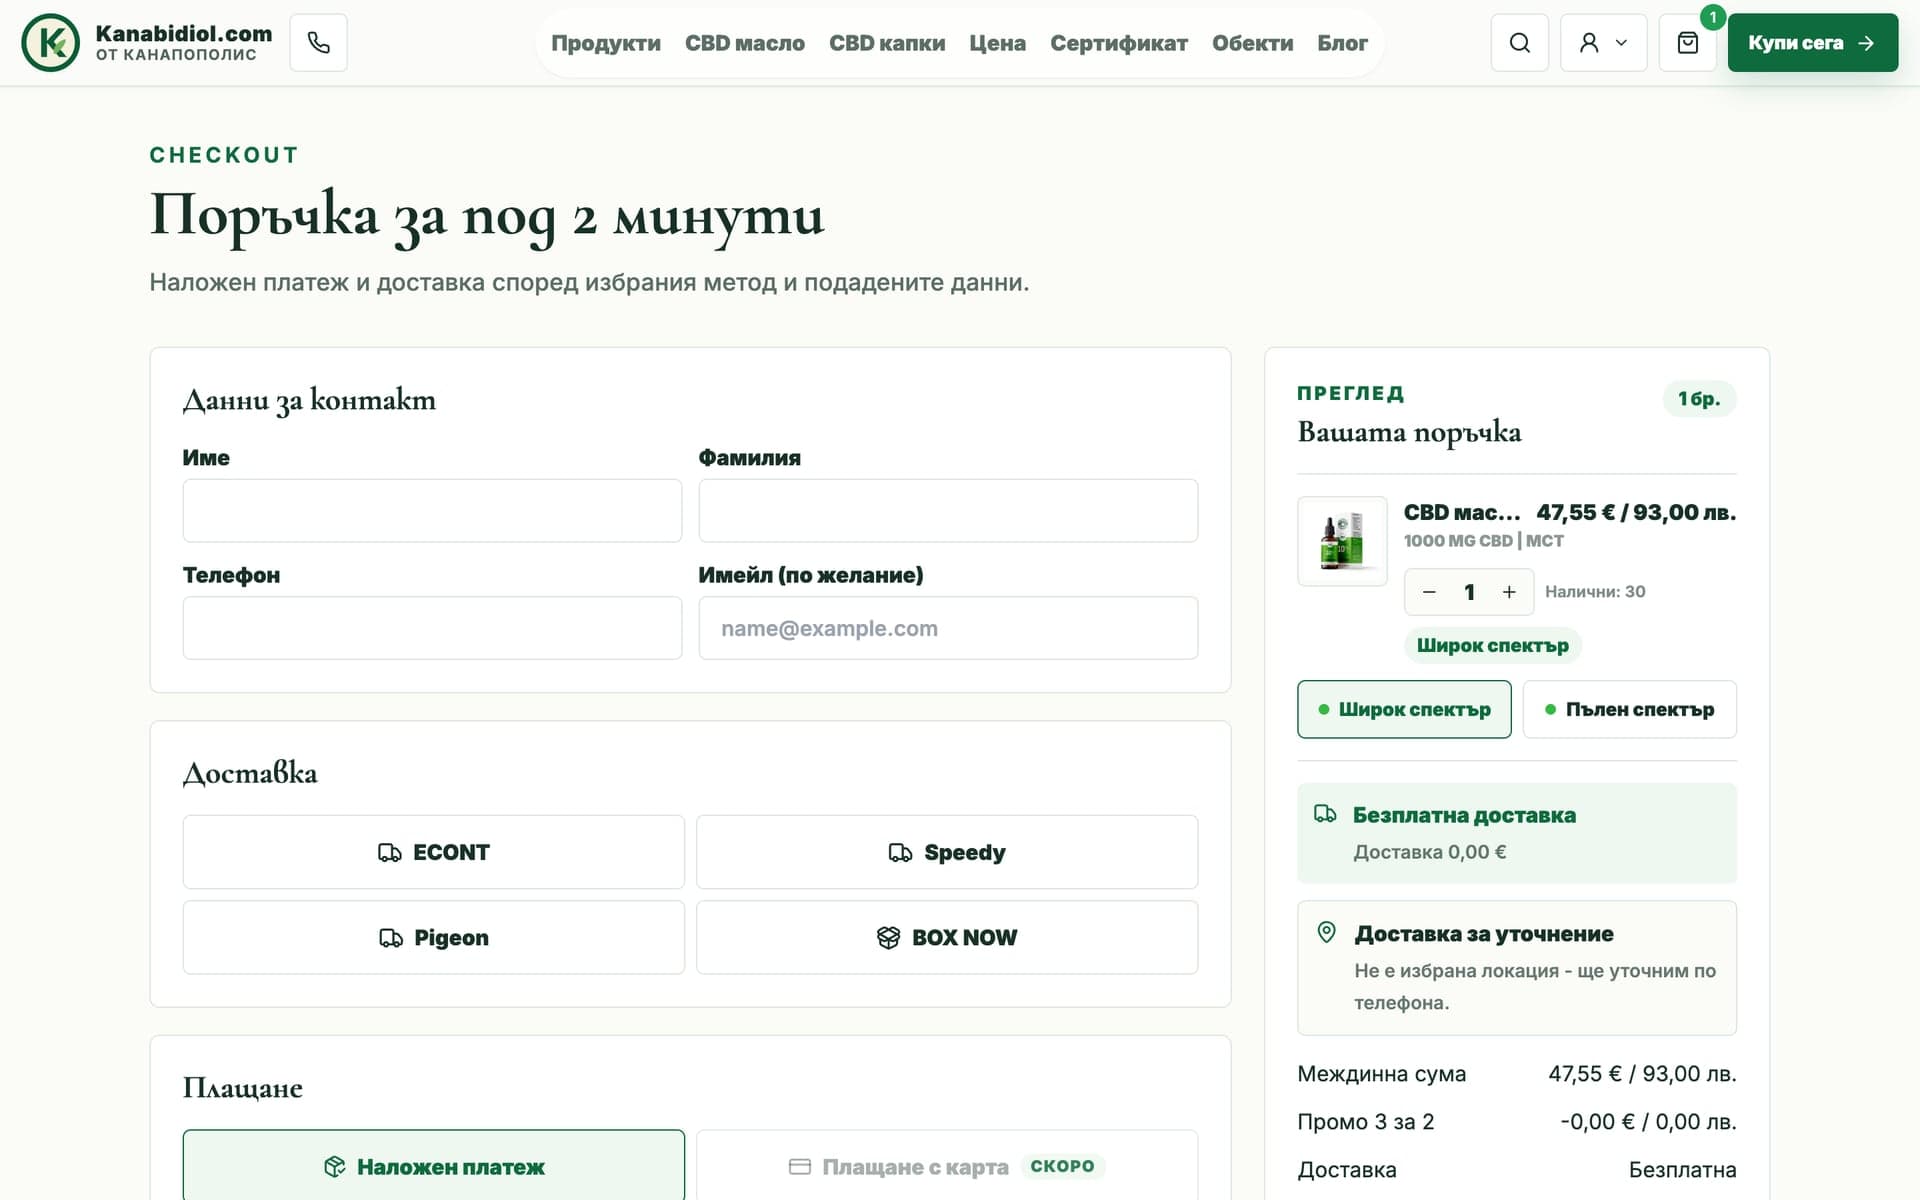Focus the Телефон input field

pos(432,628)
